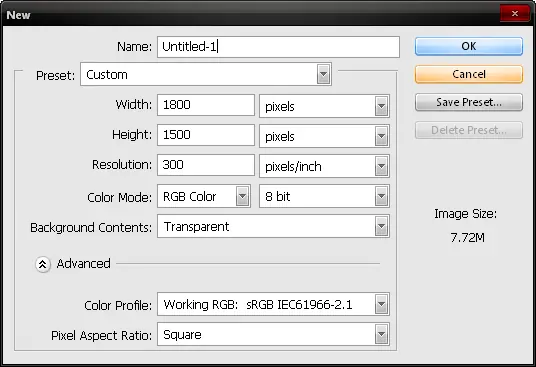The image size is (536, 367).
Task: Click the Image Size label
Action: (x=465, y=214)
